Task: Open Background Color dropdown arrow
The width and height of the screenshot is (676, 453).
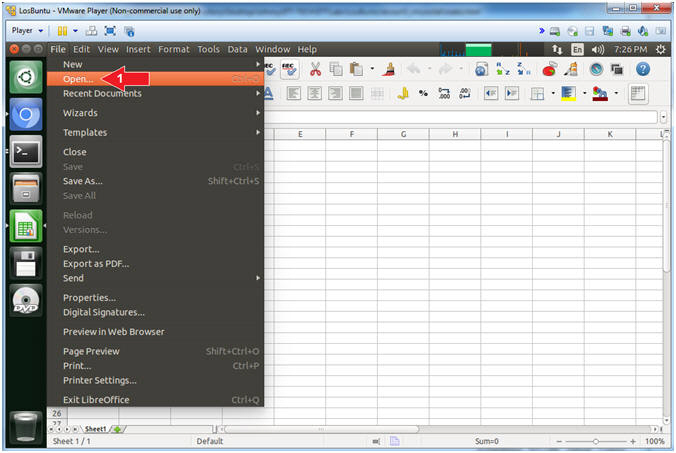Action: pyautogui.click(x=585, y=93)
